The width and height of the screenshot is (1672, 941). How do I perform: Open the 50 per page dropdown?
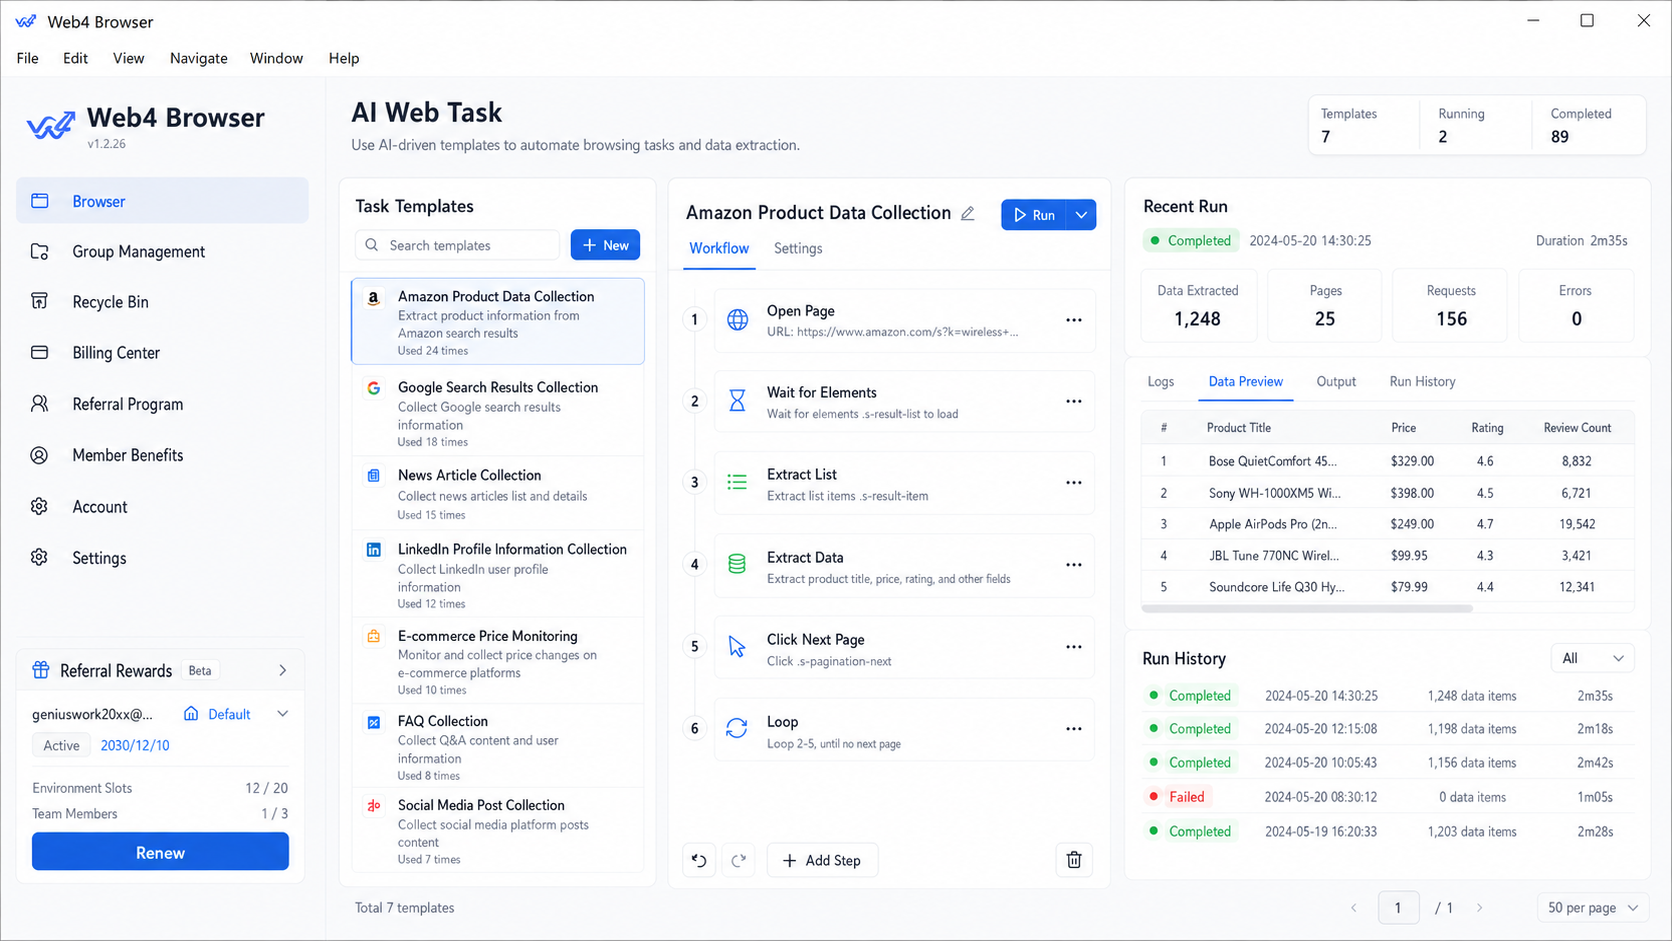click(x=1592, y=908)
